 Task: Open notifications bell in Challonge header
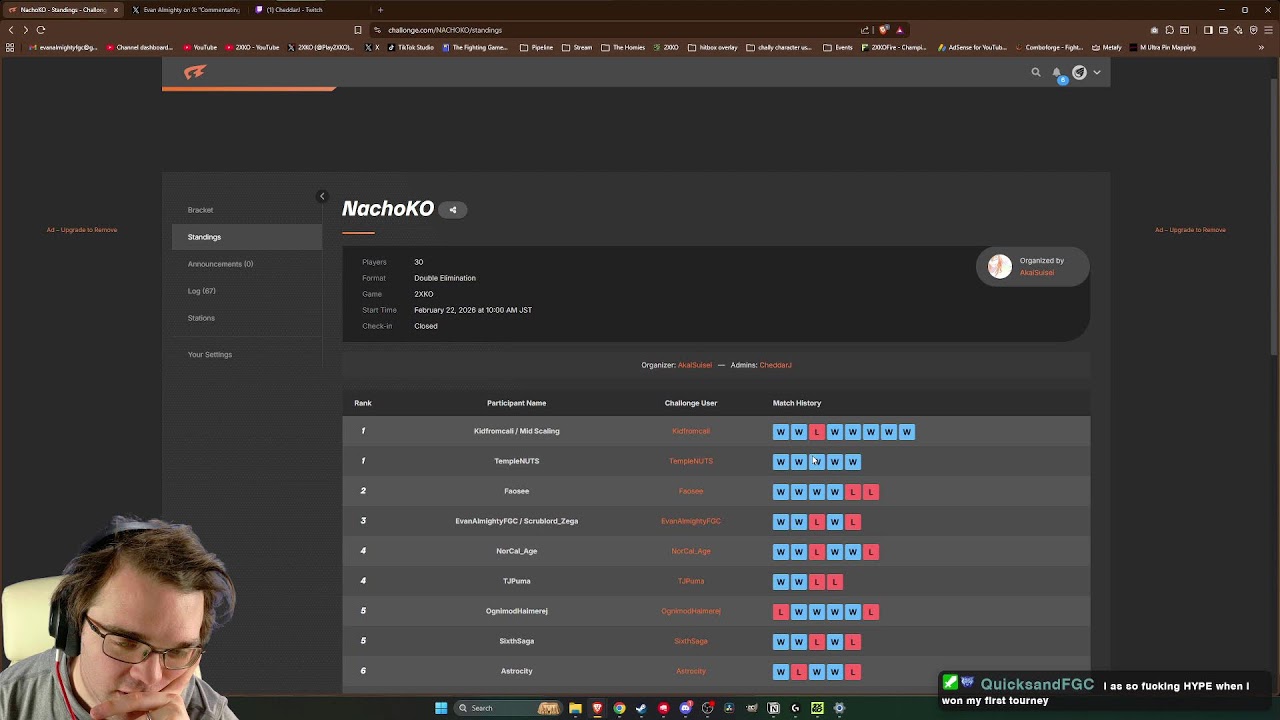coord(1057,73)
